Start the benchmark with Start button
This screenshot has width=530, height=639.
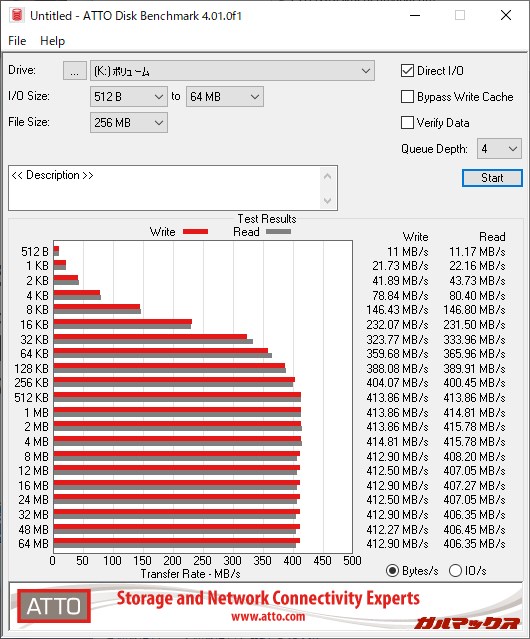click(x=492, y=178)
